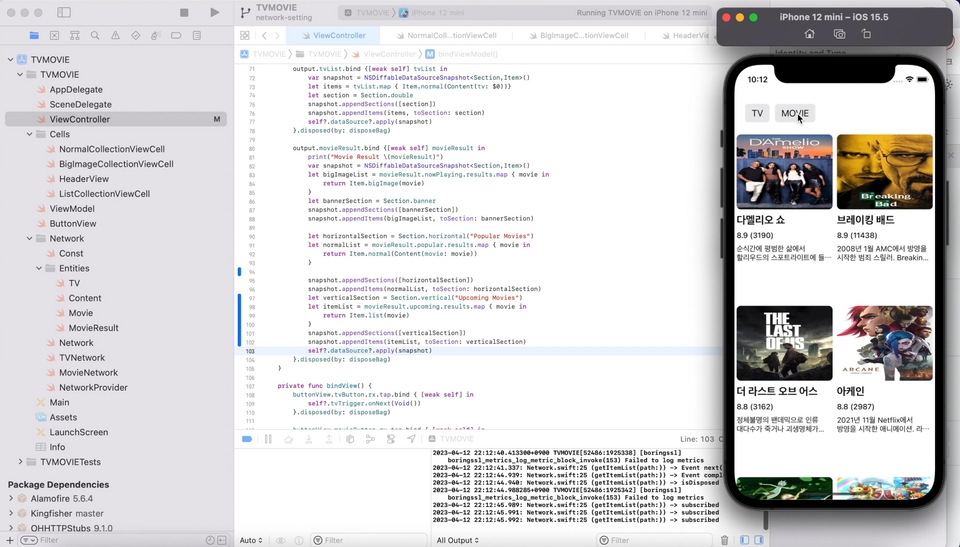960x547 pixels.
Task: Pause program execution in debug bar
Action: (x=268, y=439)
